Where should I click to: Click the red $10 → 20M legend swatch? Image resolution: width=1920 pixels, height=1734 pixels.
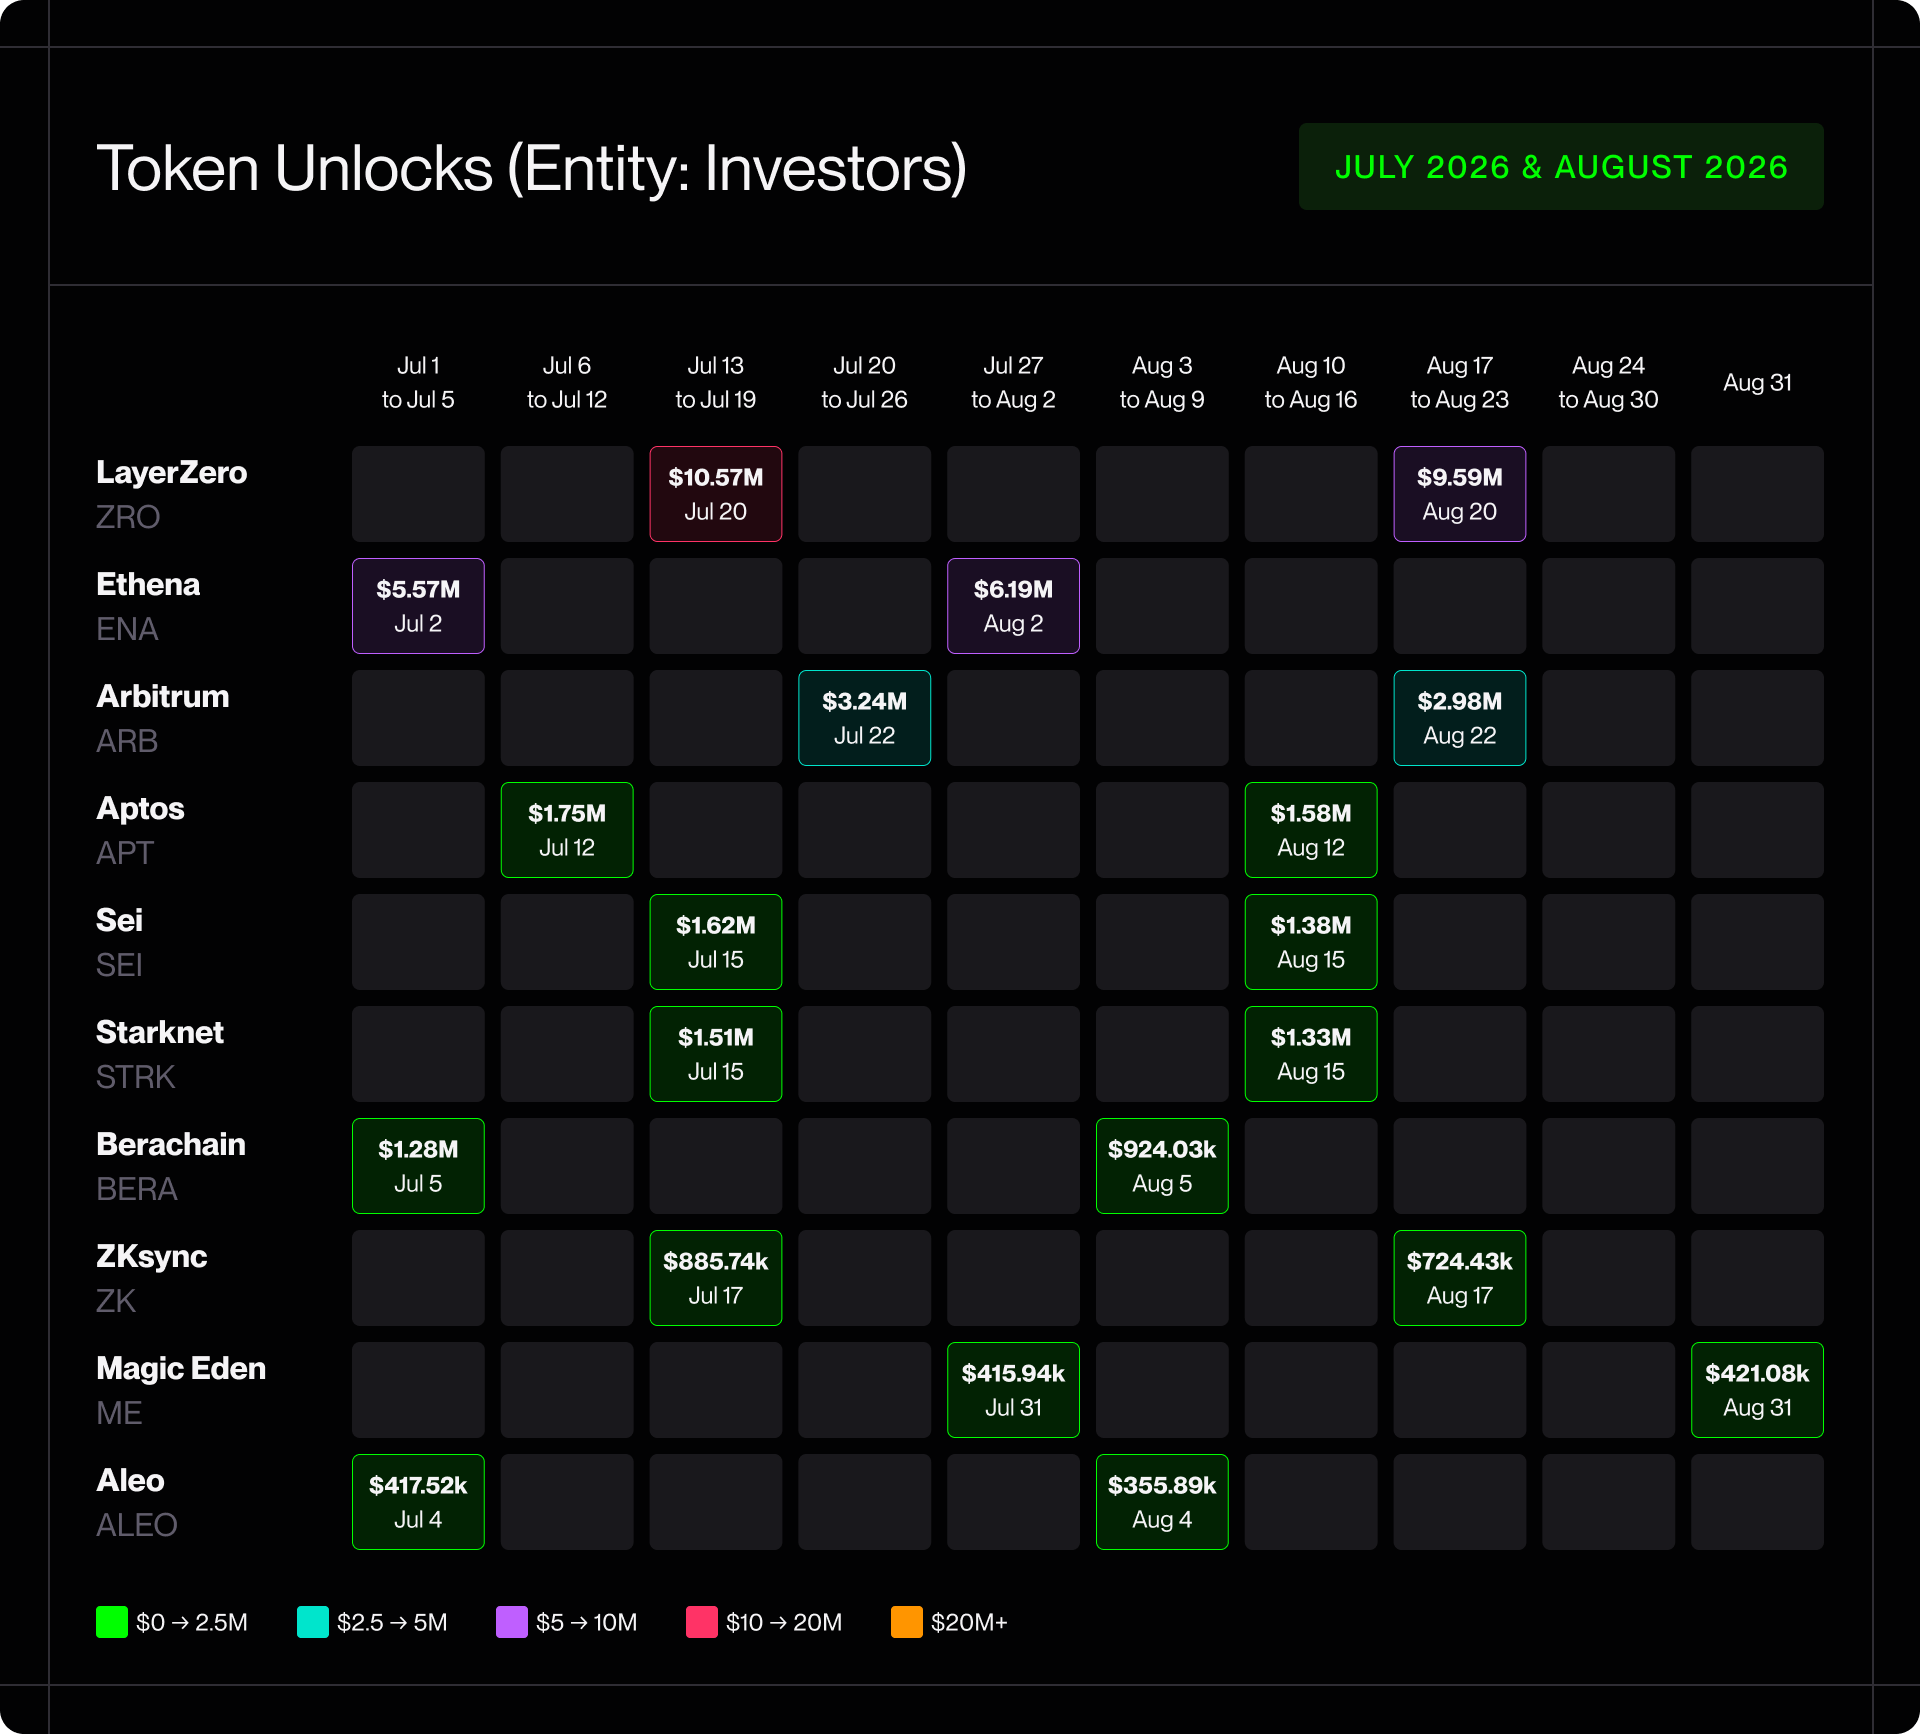(x=702, y=1622)
